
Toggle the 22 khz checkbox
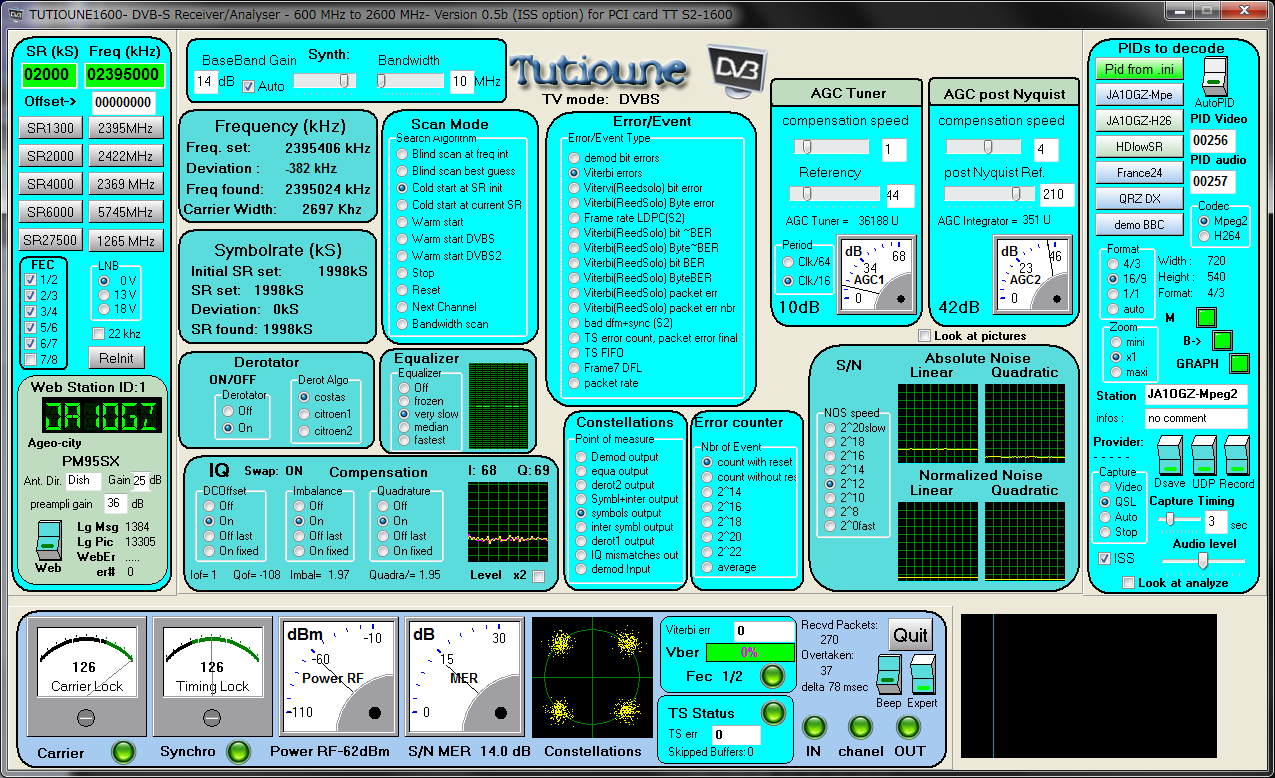[98, 333]
